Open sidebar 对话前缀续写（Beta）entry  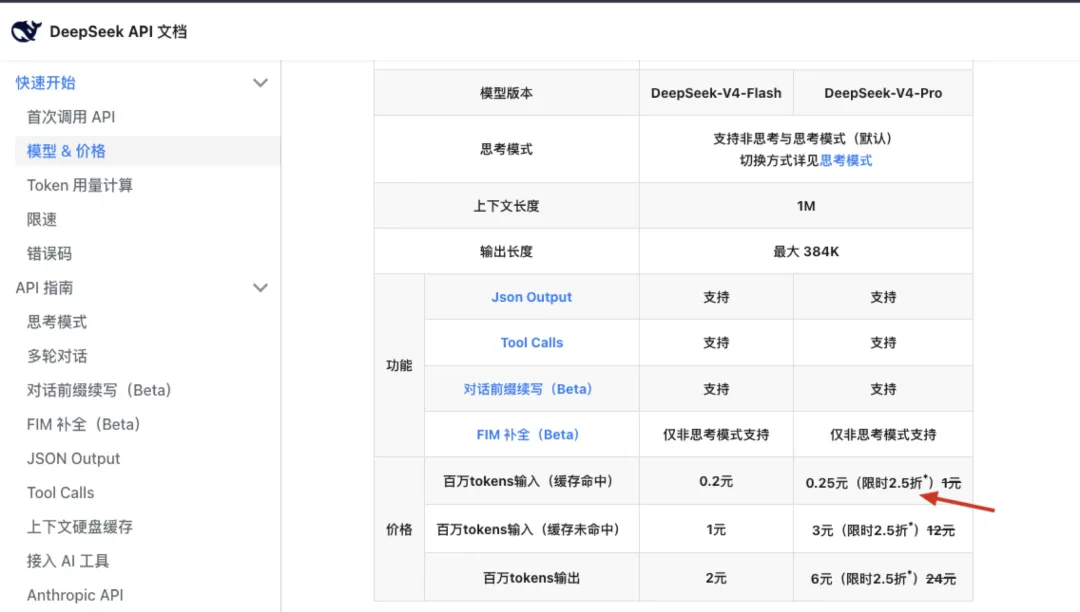click(99, 390)
